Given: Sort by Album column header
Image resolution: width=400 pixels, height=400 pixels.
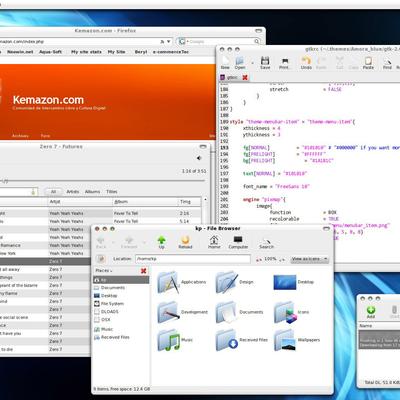Looking at the screenshot, I should [145, 202].
